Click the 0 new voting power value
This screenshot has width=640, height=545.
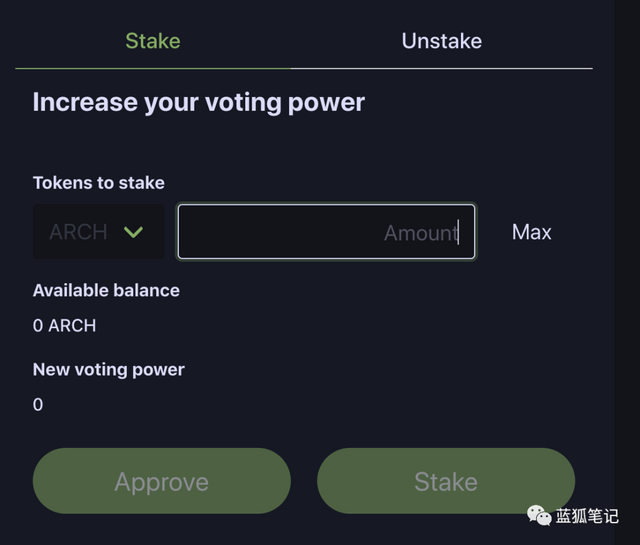(38, 404)
